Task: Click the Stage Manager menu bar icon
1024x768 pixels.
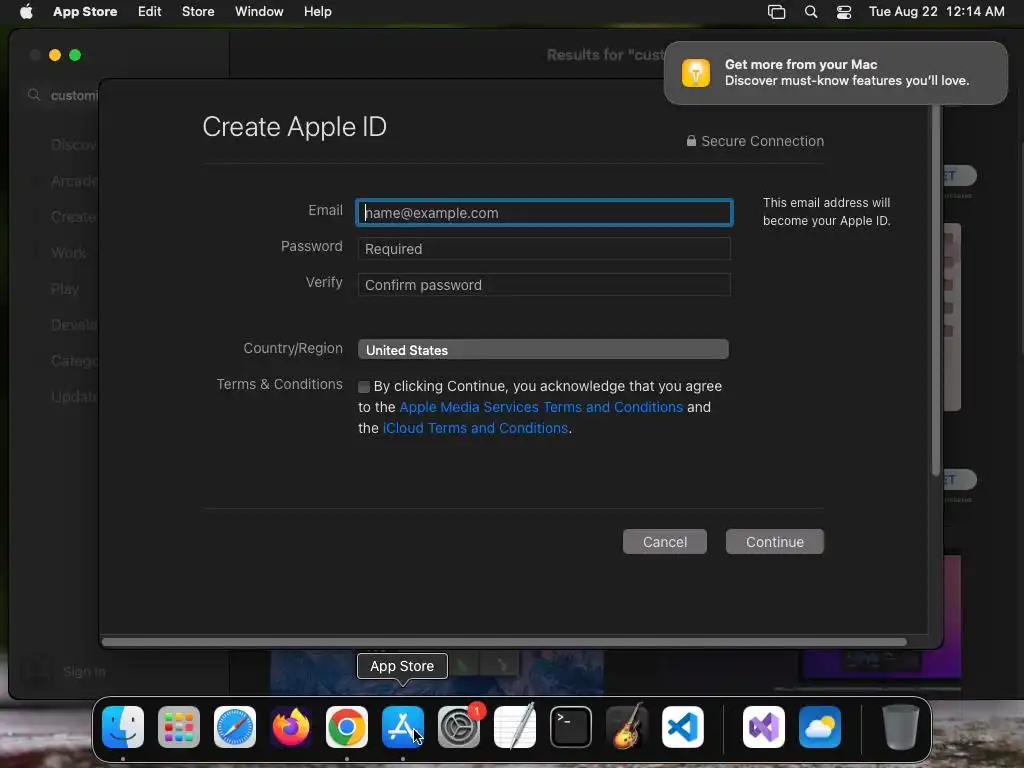Action: (776, 12)
